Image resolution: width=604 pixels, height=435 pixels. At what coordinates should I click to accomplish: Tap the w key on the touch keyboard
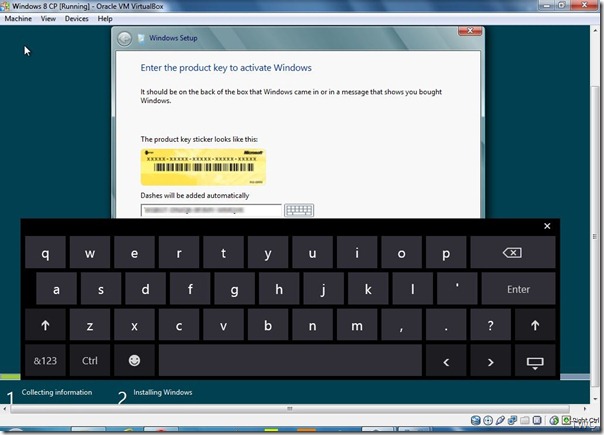[90, 253]
